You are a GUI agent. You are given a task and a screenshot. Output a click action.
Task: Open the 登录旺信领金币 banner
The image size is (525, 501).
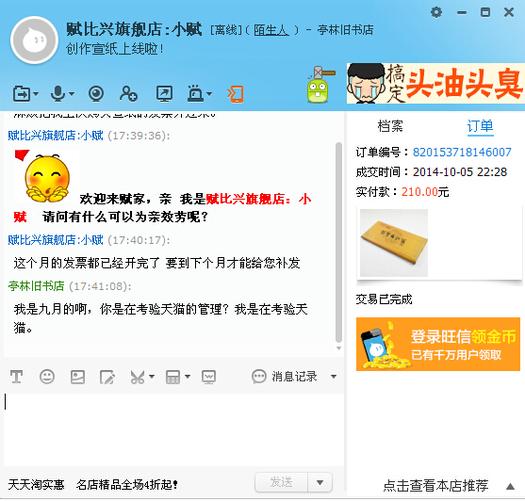click(x=438, y=344)
